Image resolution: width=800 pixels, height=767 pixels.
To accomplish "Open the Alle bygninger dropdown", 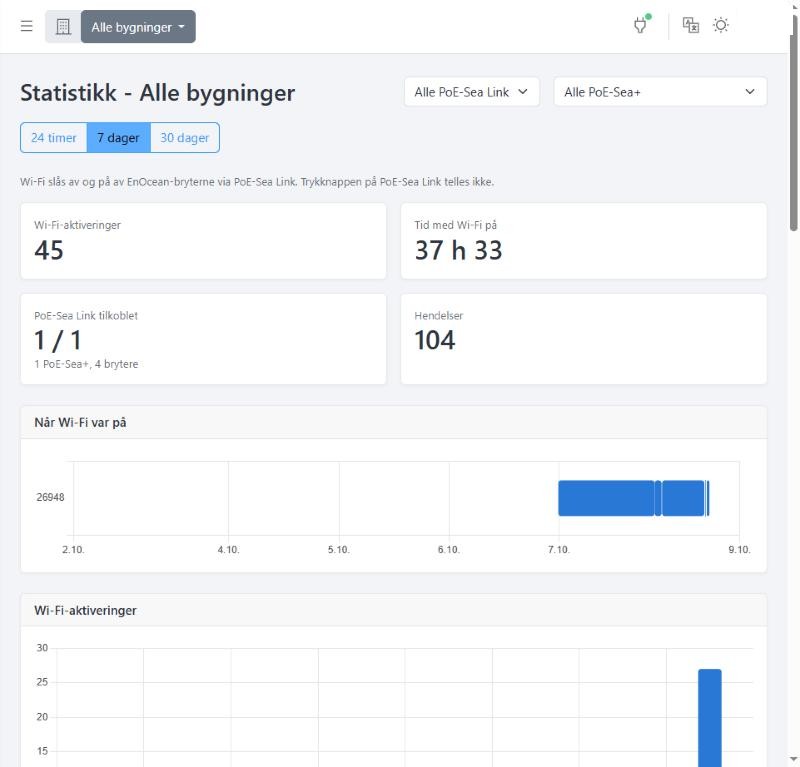I will pyautogui.click(x=138, y=27).
